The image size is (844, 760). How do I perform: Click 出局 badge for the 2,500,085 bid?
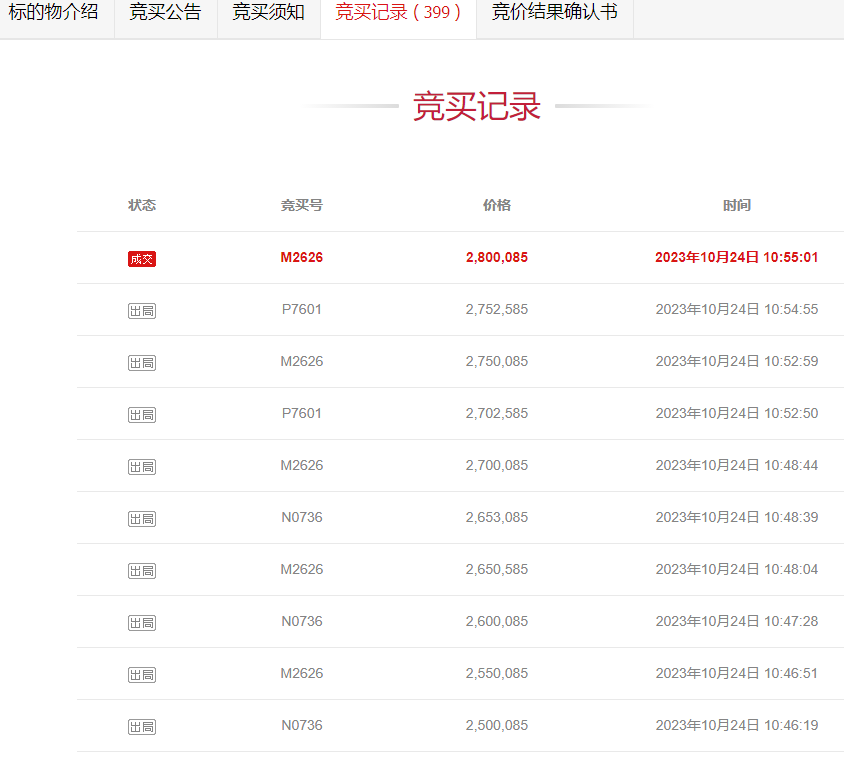[x=142, y=727]
